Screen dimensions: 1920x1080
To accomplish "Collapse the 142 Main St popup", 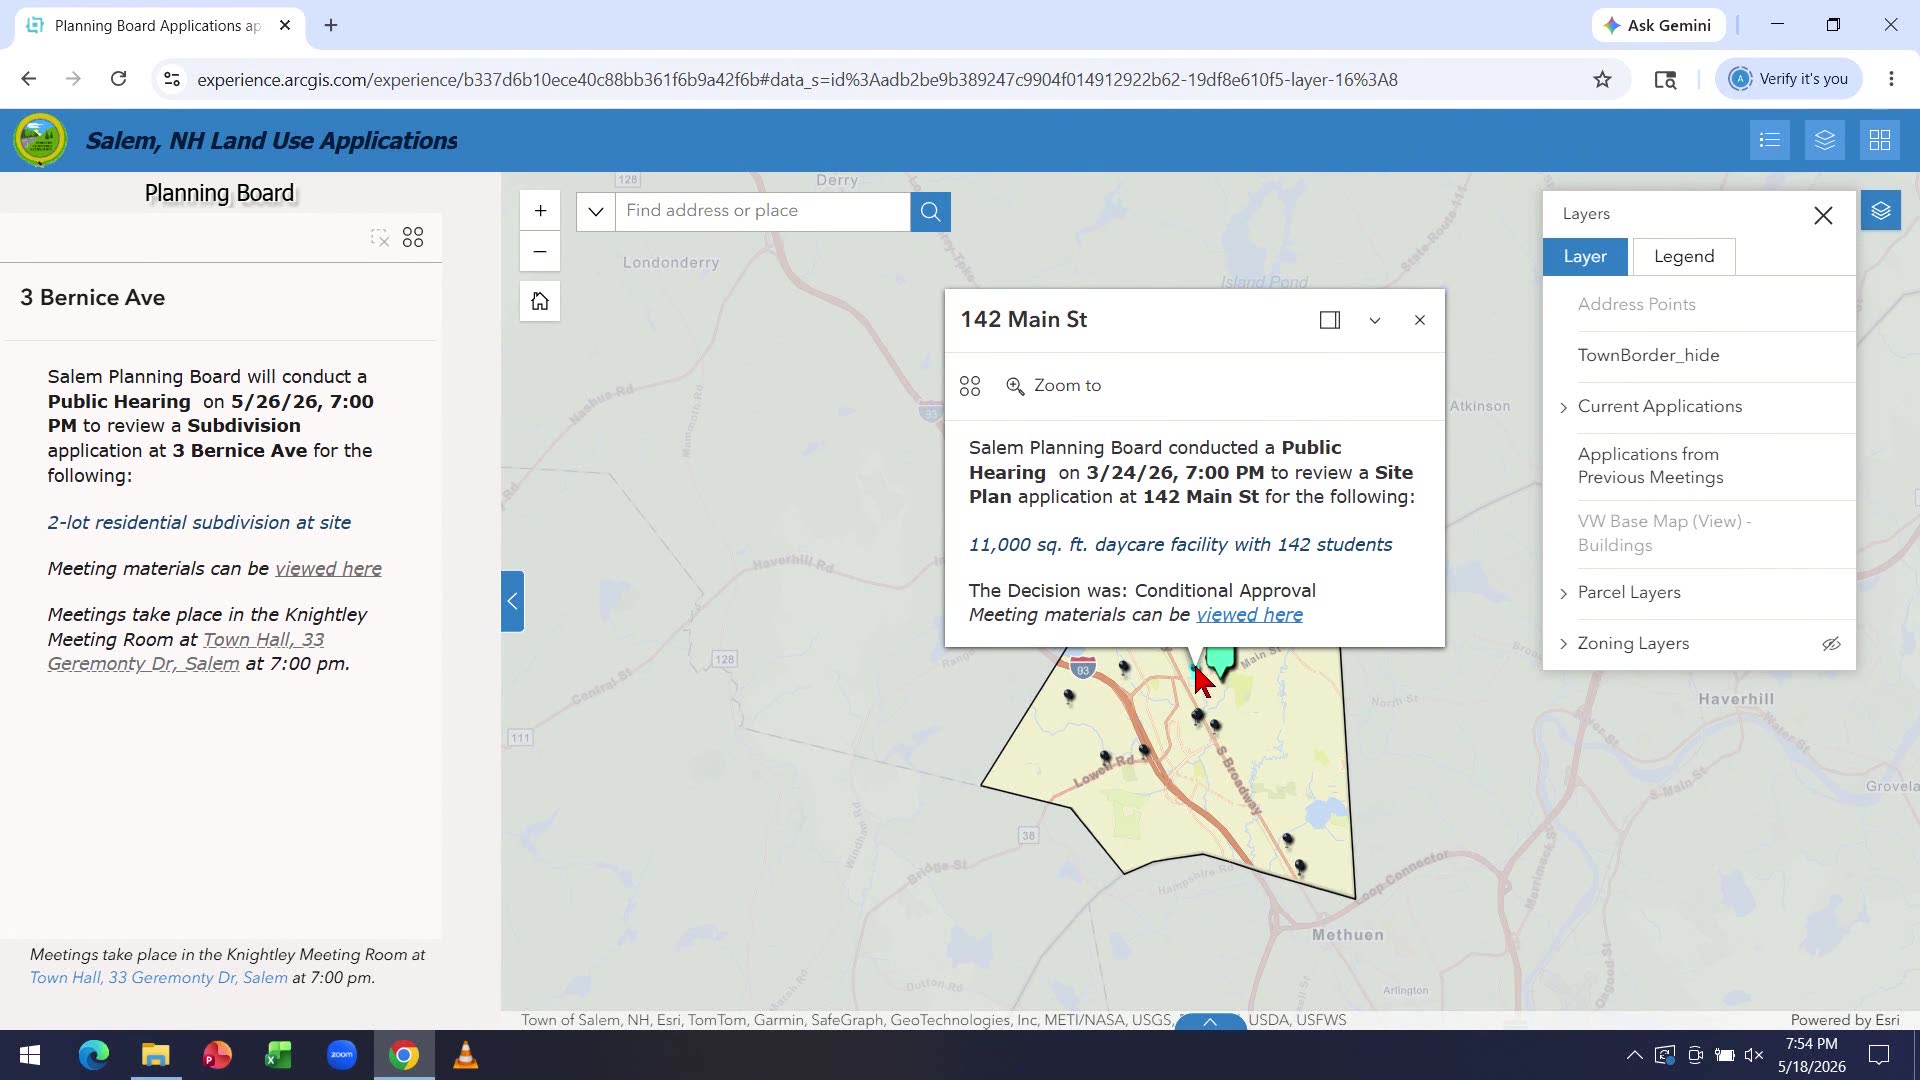I will pos(1375,320).
